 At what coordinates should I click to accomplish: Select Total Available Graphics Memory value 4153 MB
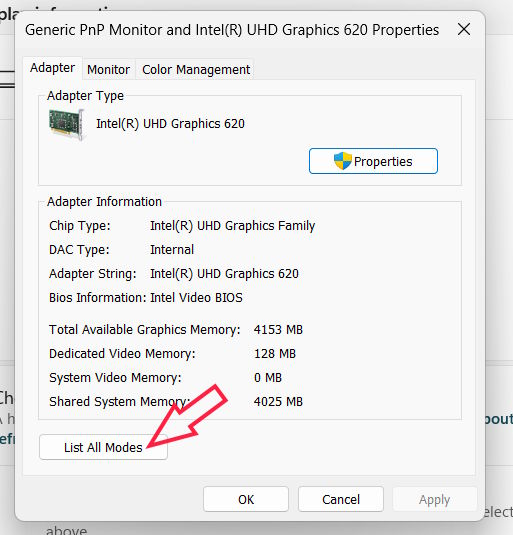(x=278, y=330)
